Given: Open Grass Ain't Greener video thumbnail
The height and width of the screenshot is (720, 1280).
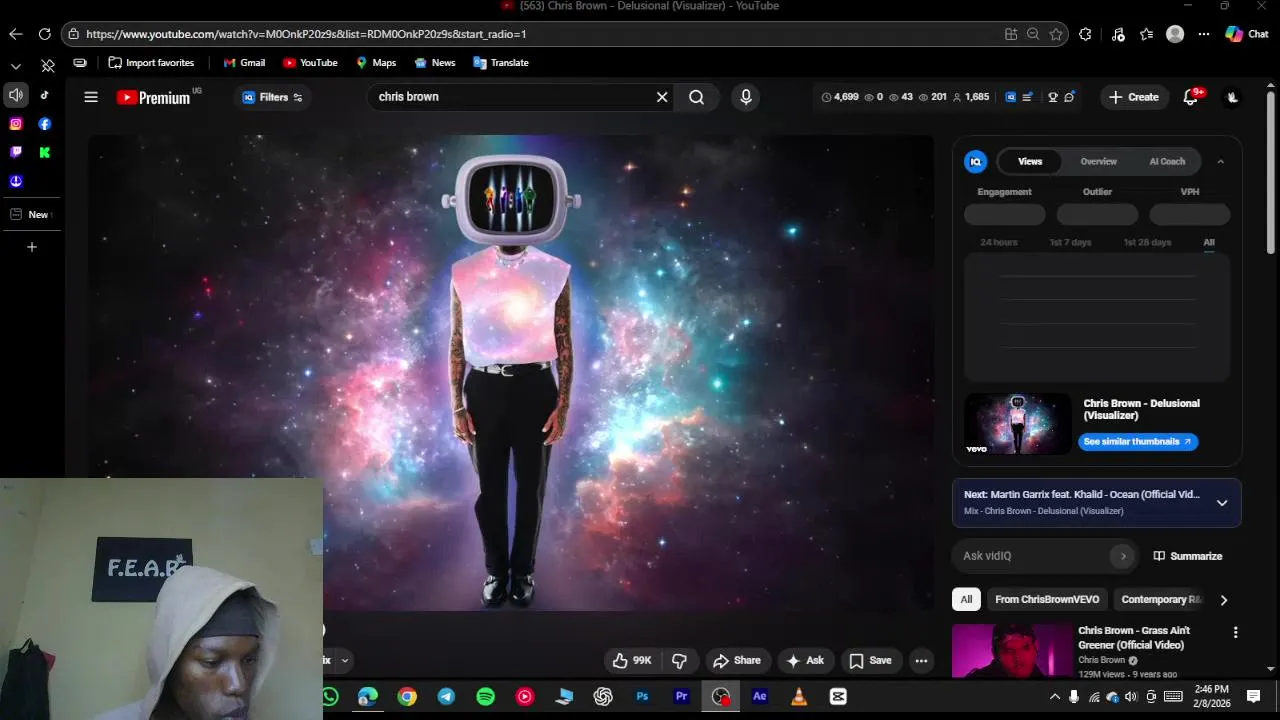Looking at the screenshot, I should point(1012,651).
